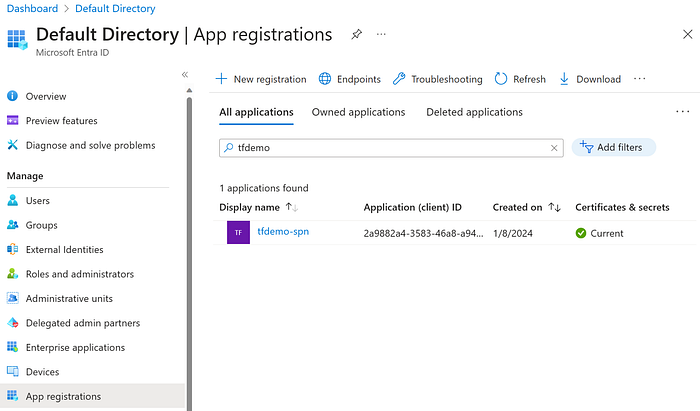
Task: Click the Troubleshooting wrench icon
Action: [x=399, y=79]
